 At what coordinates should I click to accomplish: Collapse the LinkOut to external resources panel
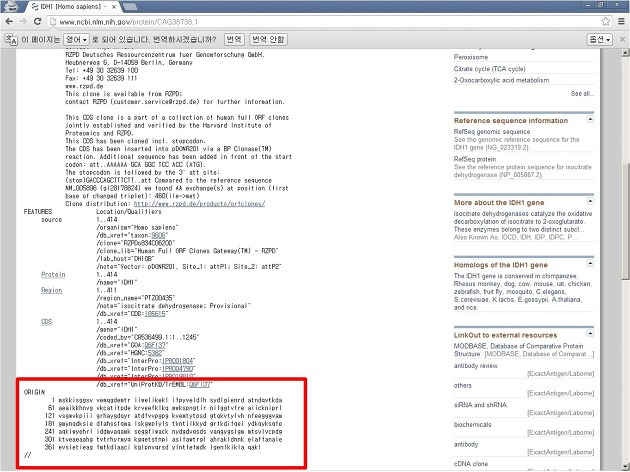(590, 333)
